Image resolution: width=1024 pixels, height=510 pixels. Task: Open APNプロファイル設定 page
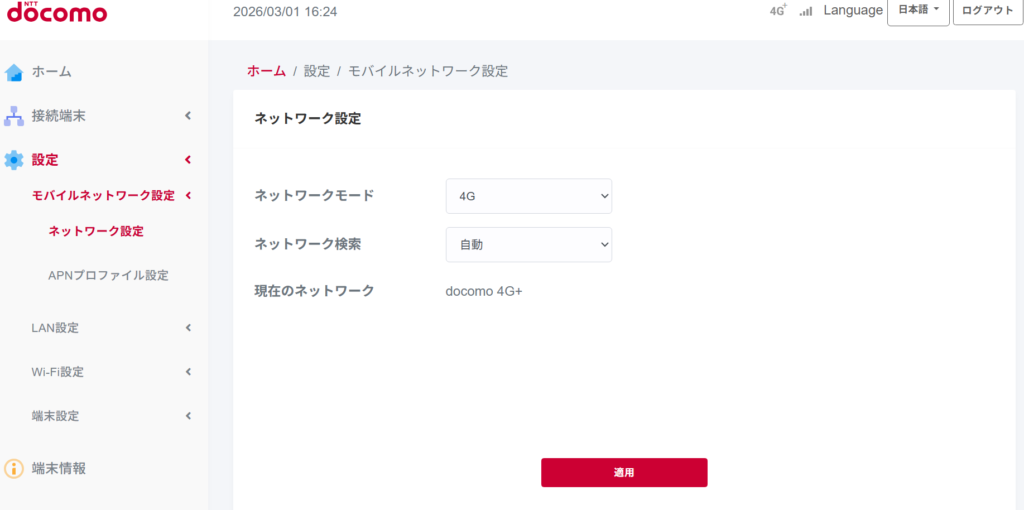click(108, 275)
